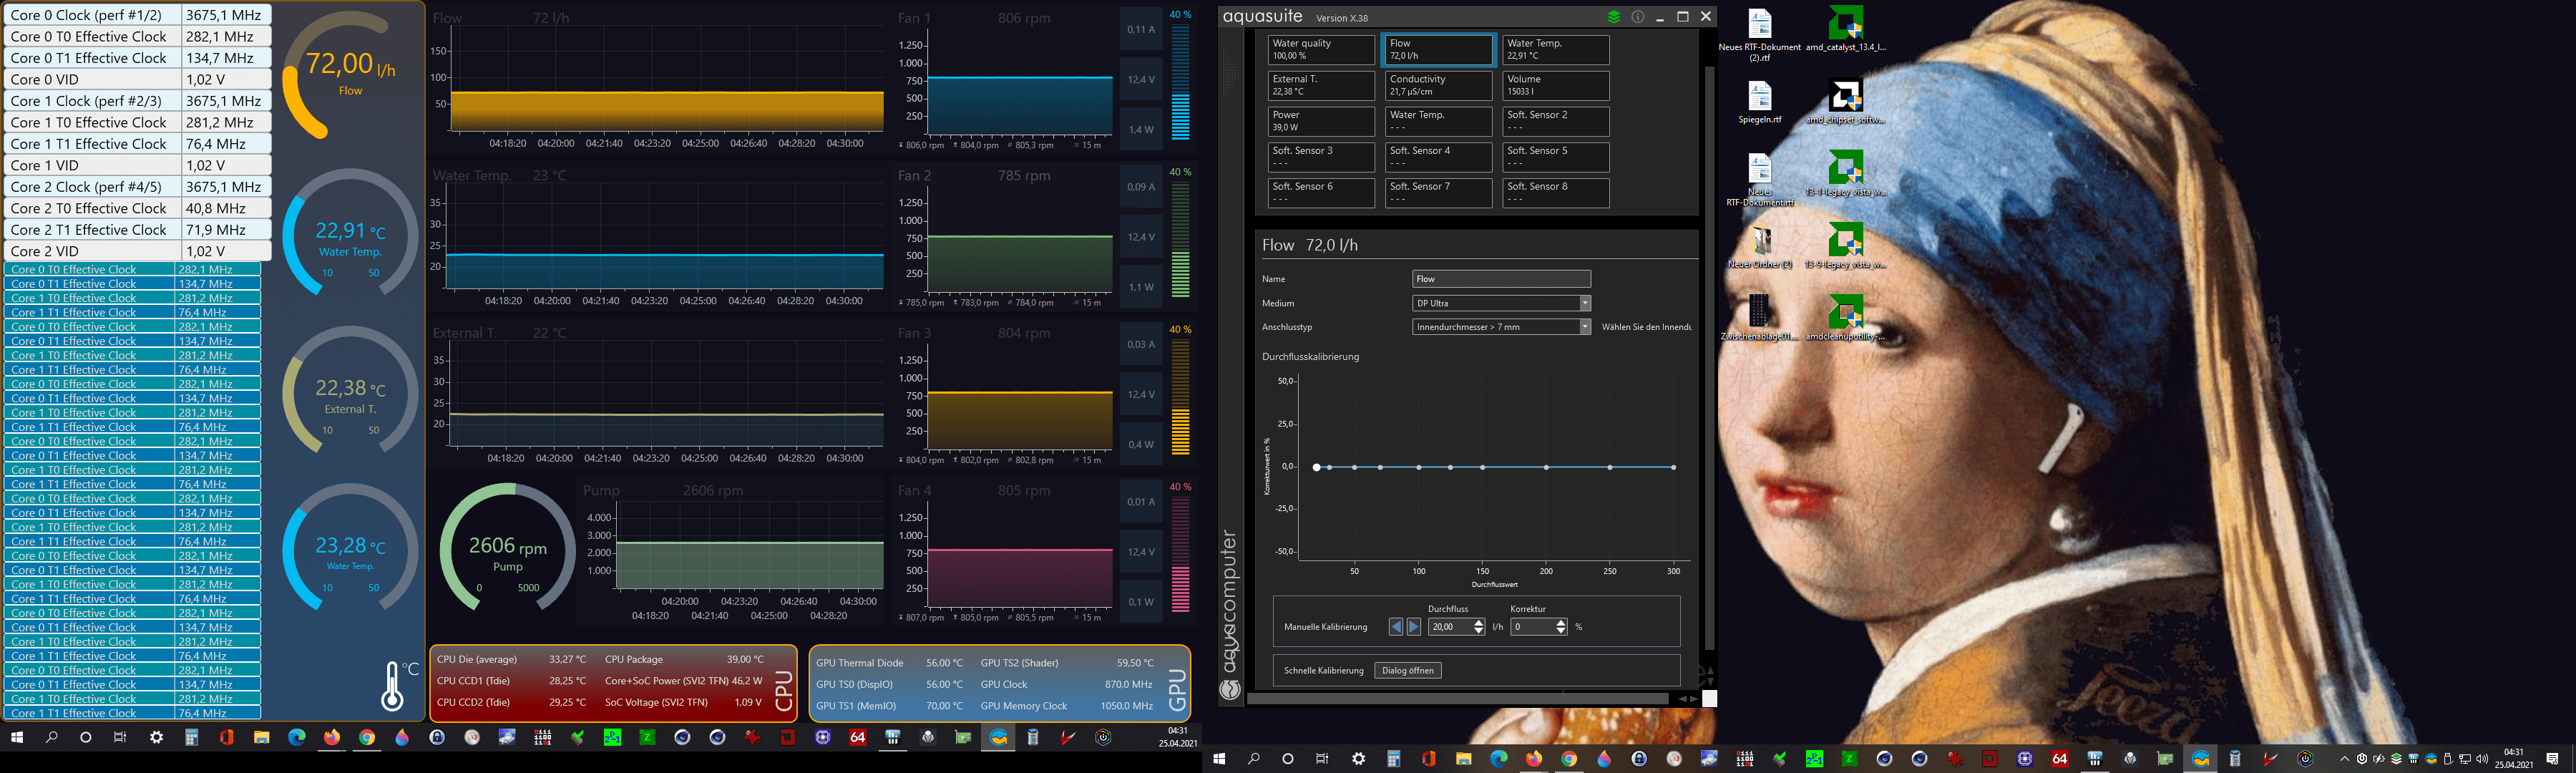Click aquasuite vertical scrollbar
This screenshot has height=773, width=2576.
point(1709,358)
